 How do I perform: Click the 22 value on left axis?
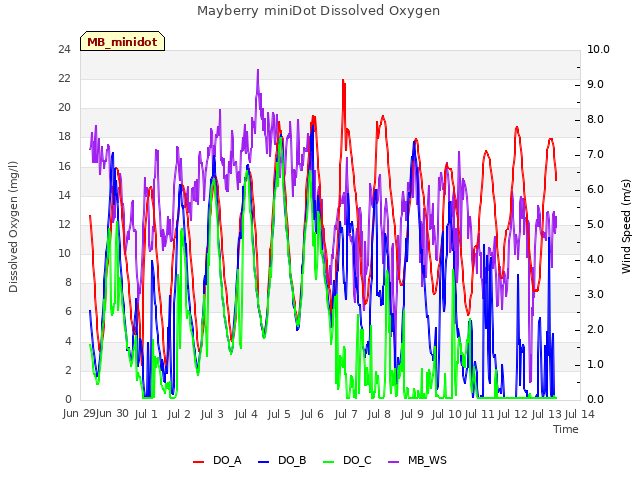tap(64, 78)
